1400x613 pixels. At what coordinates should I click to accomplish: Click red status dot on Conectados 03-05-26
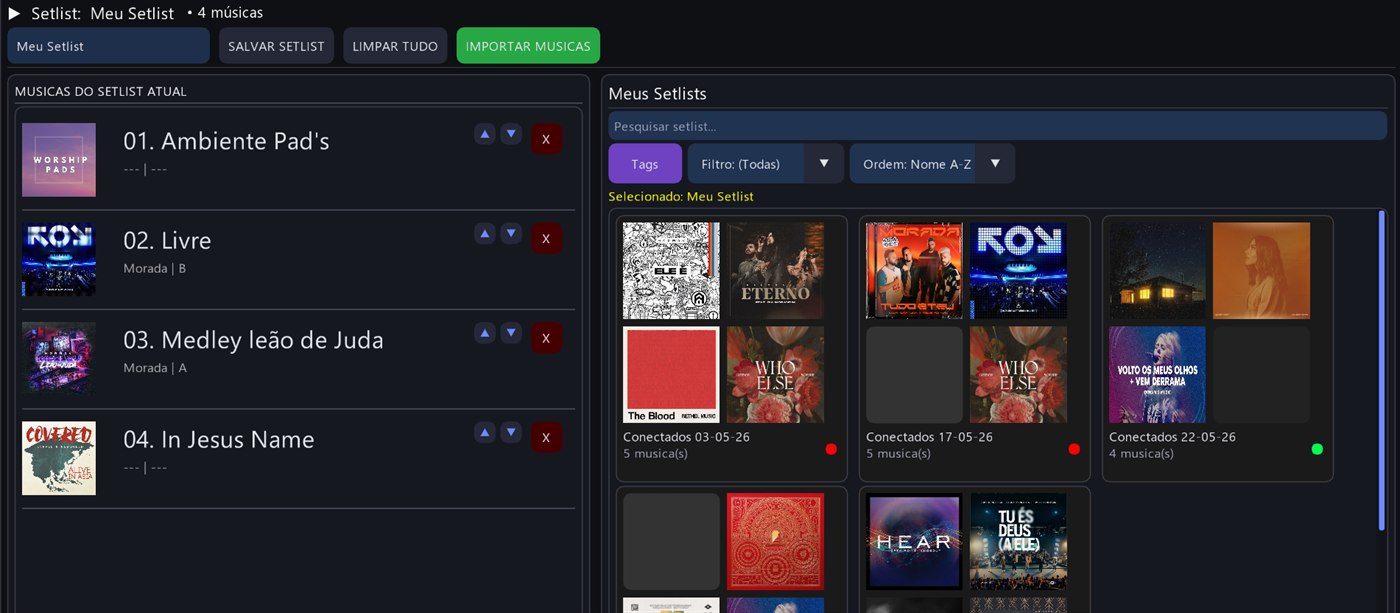pos(831,449)
